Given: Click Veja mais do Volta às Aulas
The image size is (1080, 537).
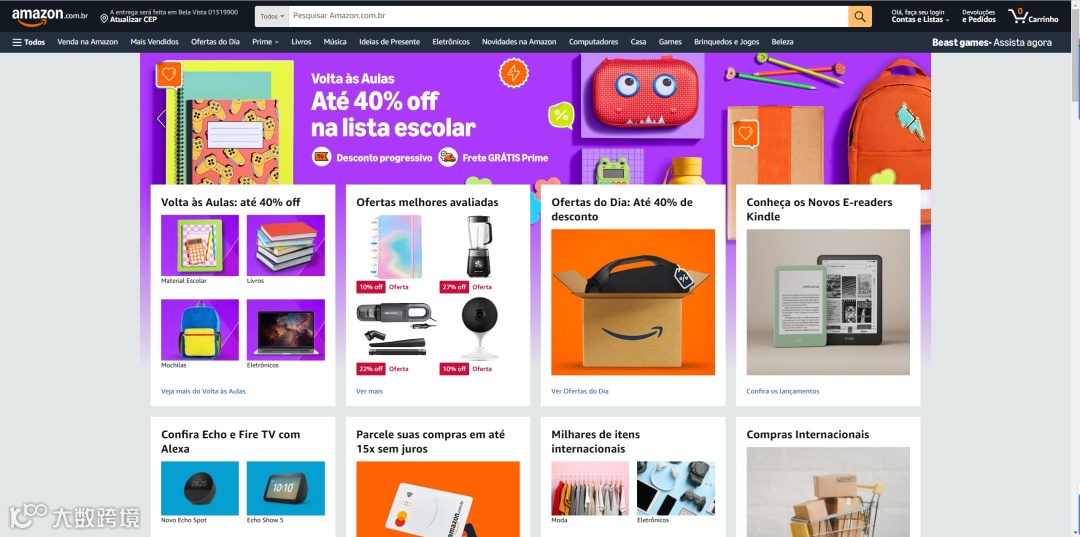Looking at the screenshot, I should 203,391.
